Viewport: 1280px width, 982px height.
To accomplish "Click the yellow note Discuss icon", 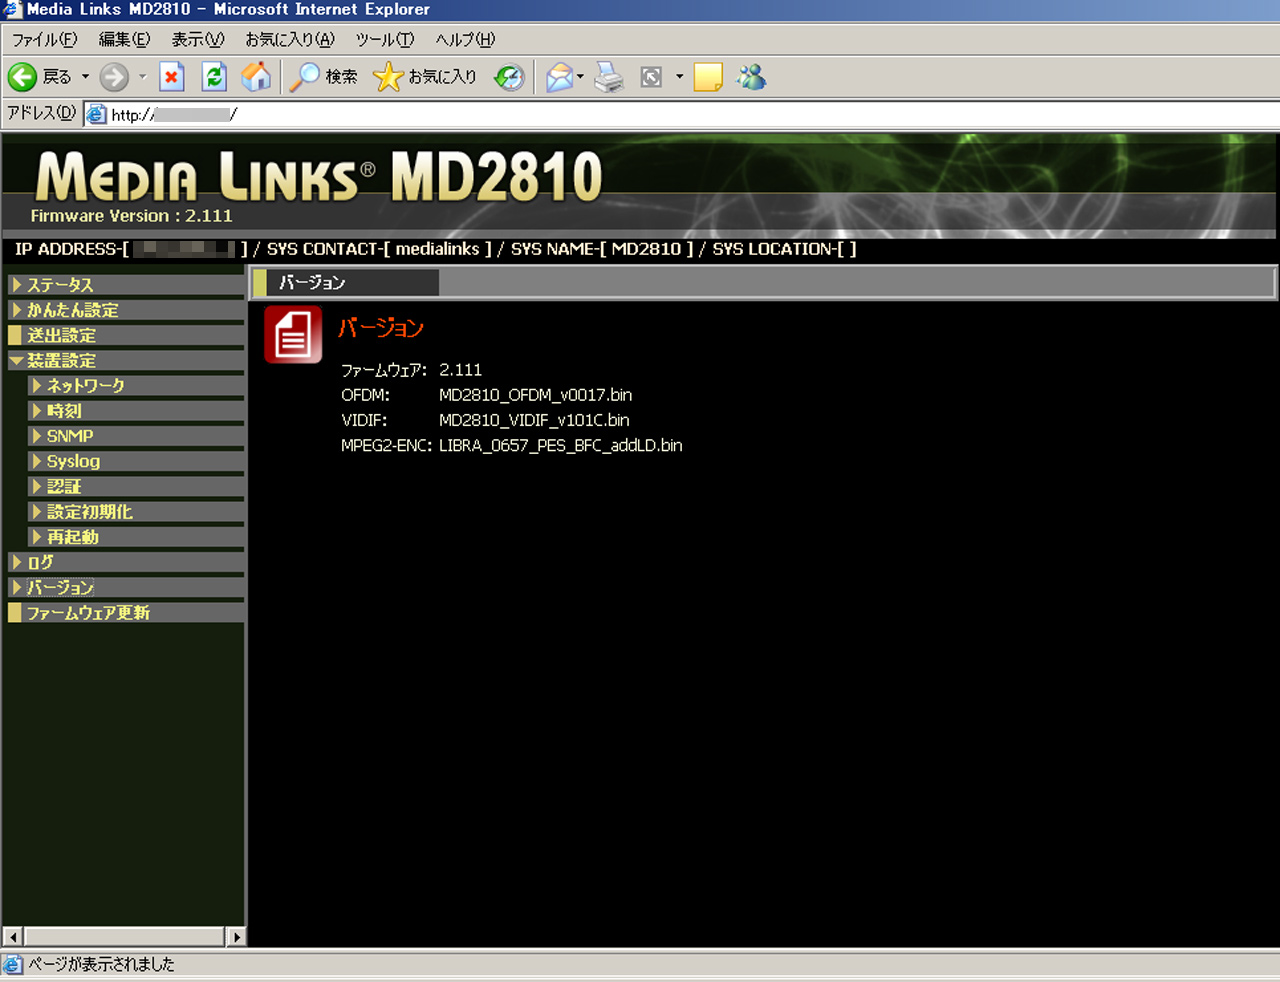I will (708, 77).
